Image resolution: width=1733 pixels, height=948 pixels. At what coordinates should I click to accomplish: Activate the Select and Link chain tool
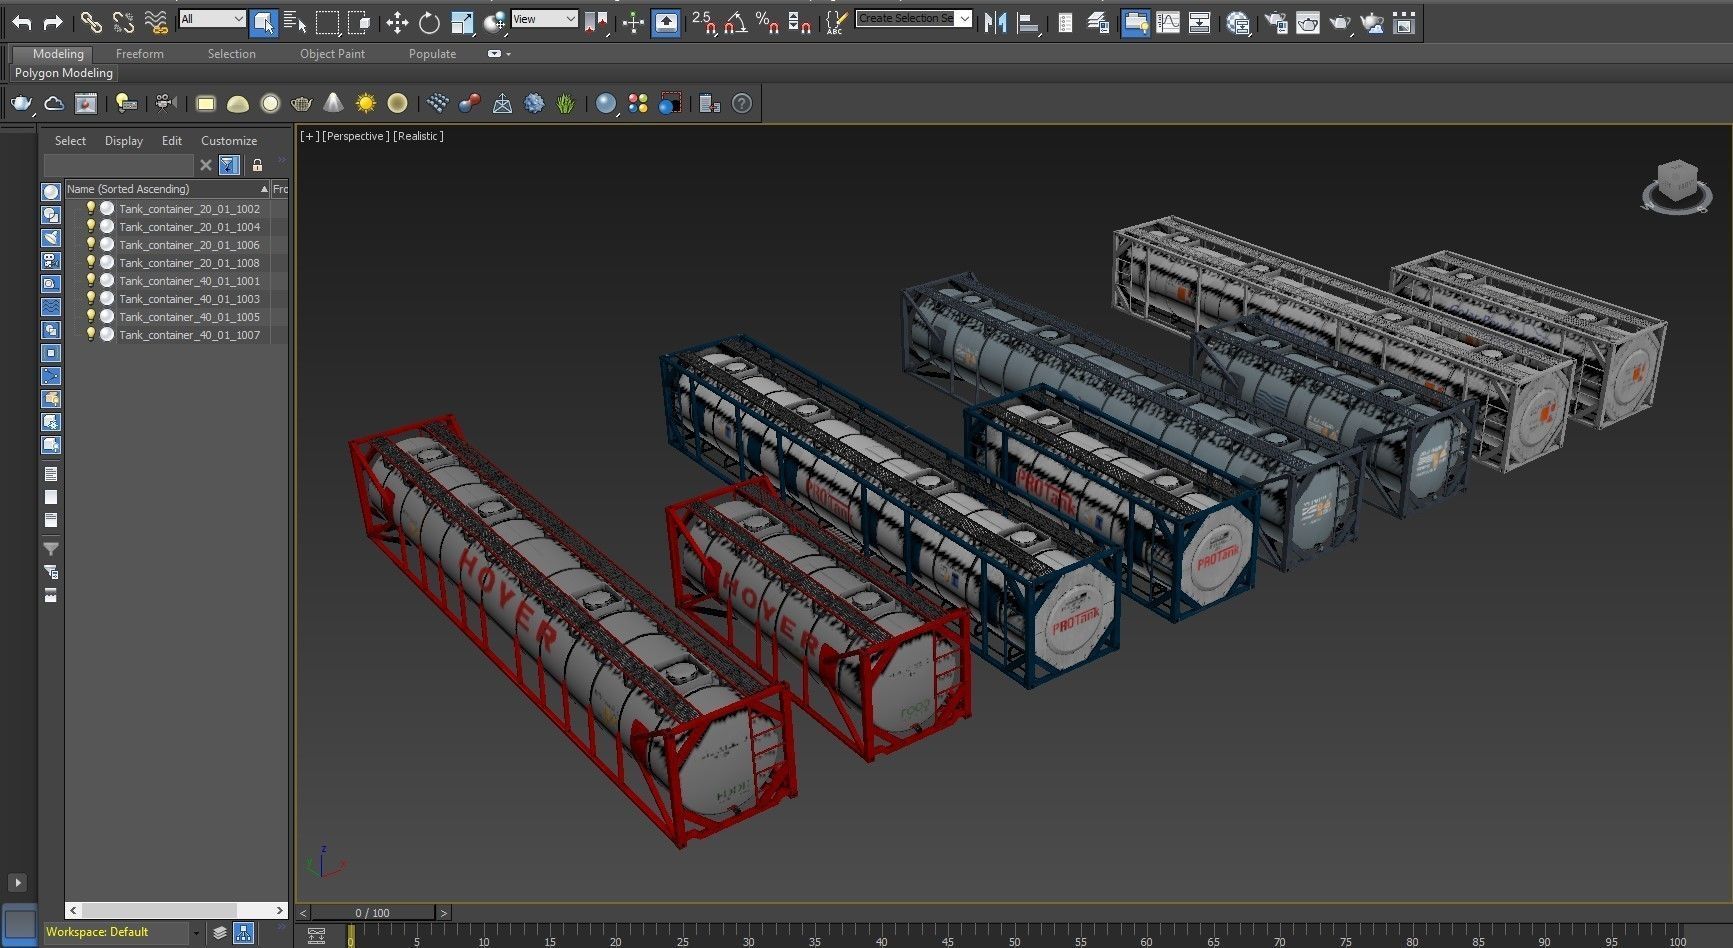tap(91, 22)
